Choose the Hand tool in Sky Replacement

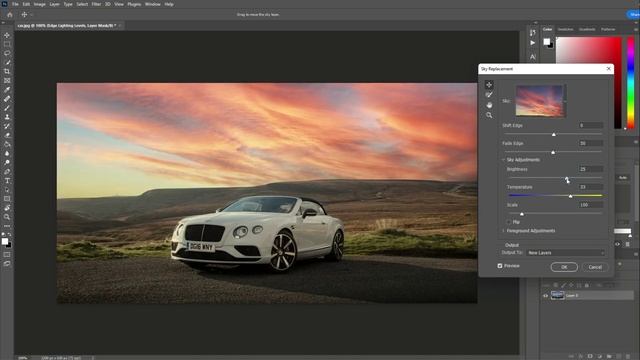pyautogui.click(x=489, y=105)
